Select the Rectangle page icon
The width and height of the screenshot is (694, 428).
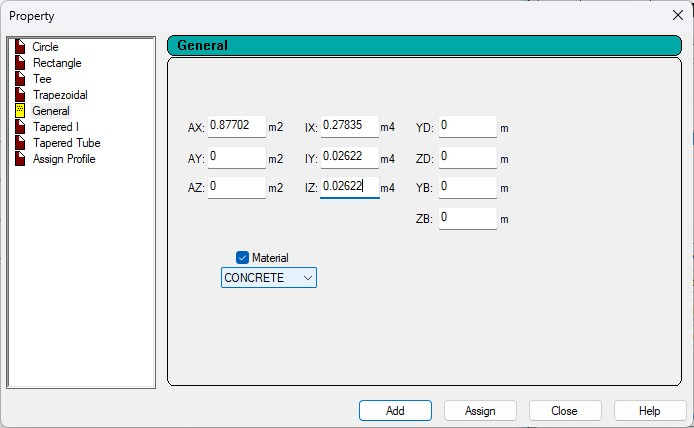point(20,63)
